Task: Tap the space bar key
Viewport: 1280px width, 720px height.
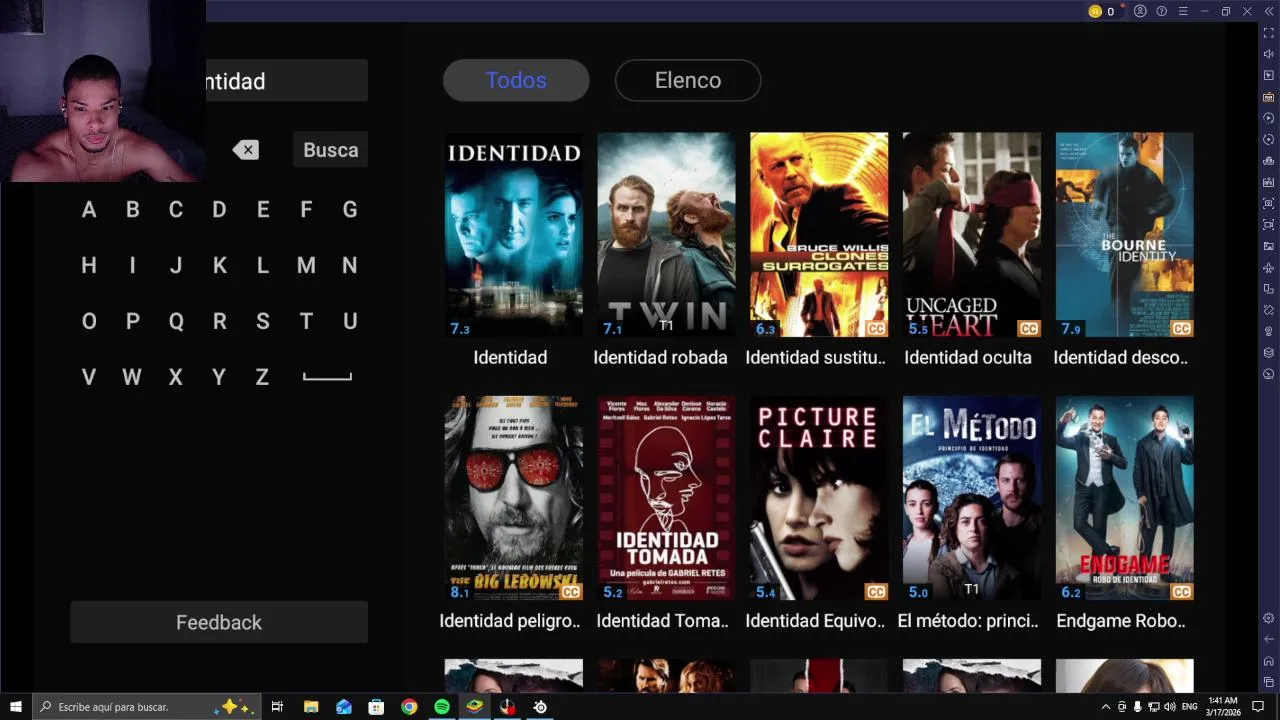Action: [327, 377]
